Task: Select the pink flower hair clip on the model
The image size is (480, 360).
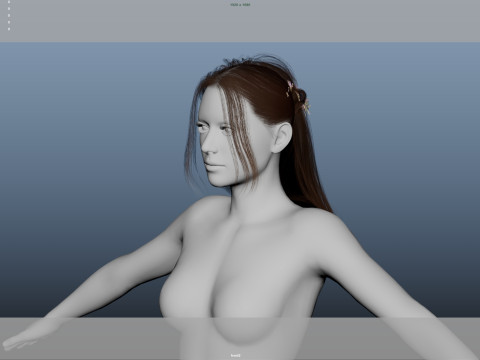Action: [298, 97]
